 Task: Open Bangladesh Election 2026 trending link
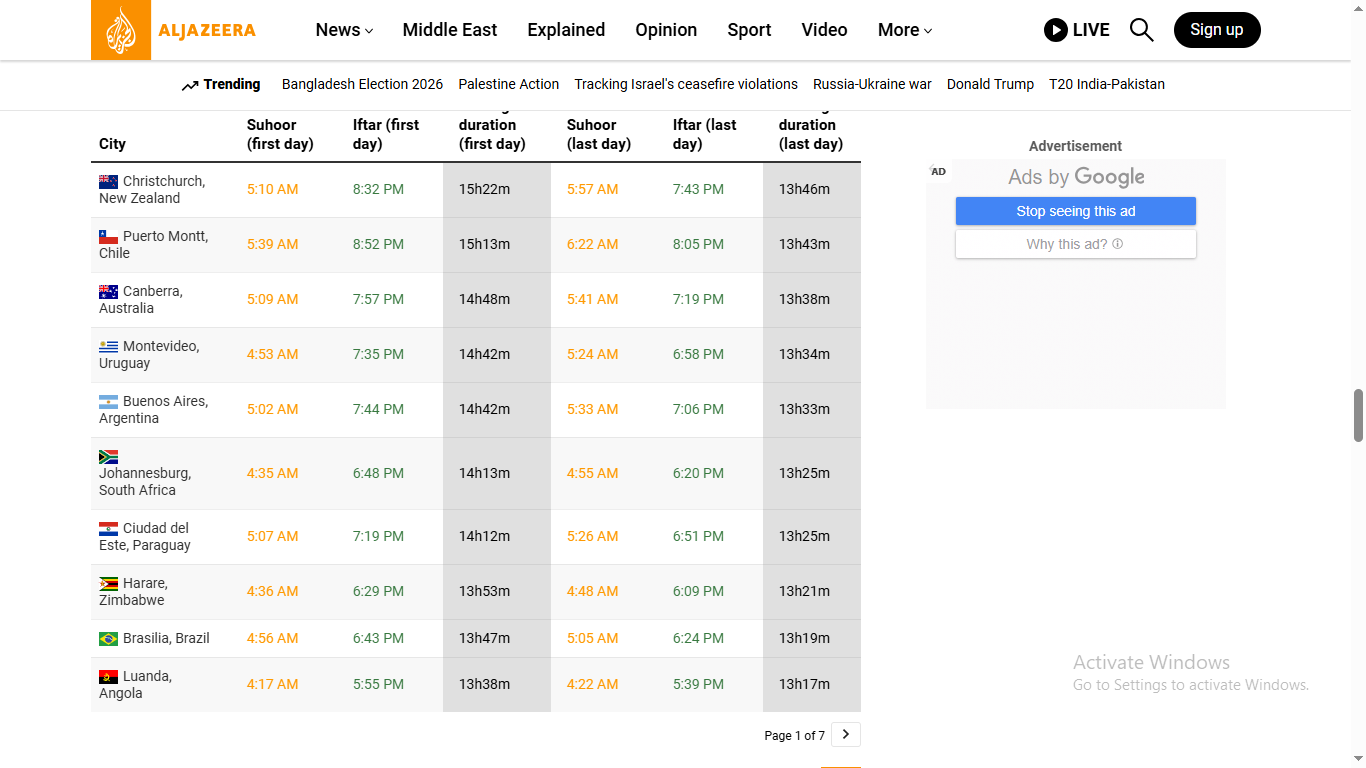[362, 84]
